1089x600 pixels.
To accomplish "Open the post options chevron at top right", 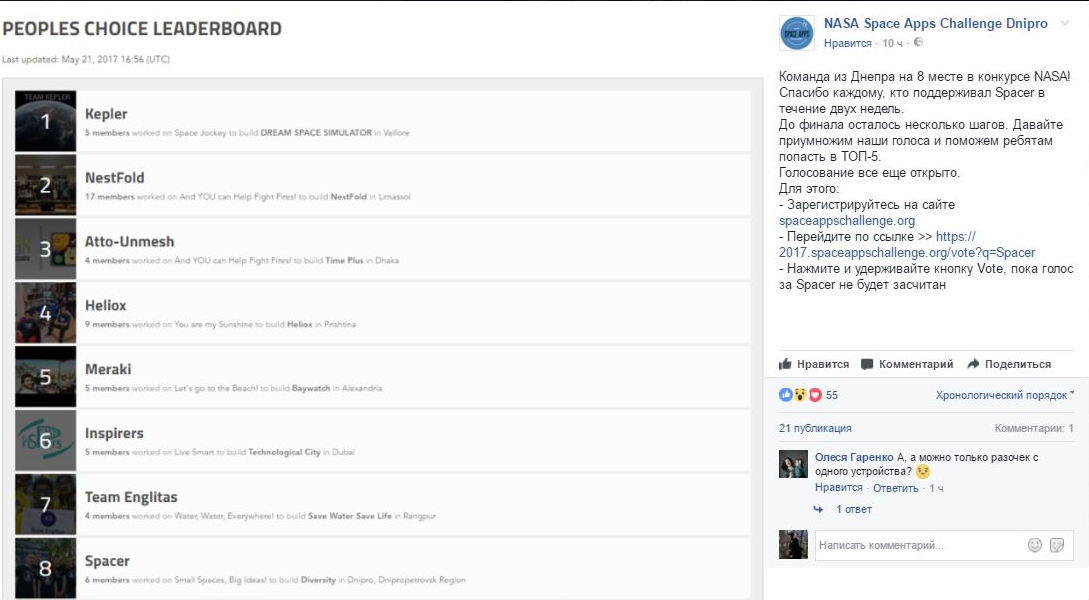I will coord(1065,23).
